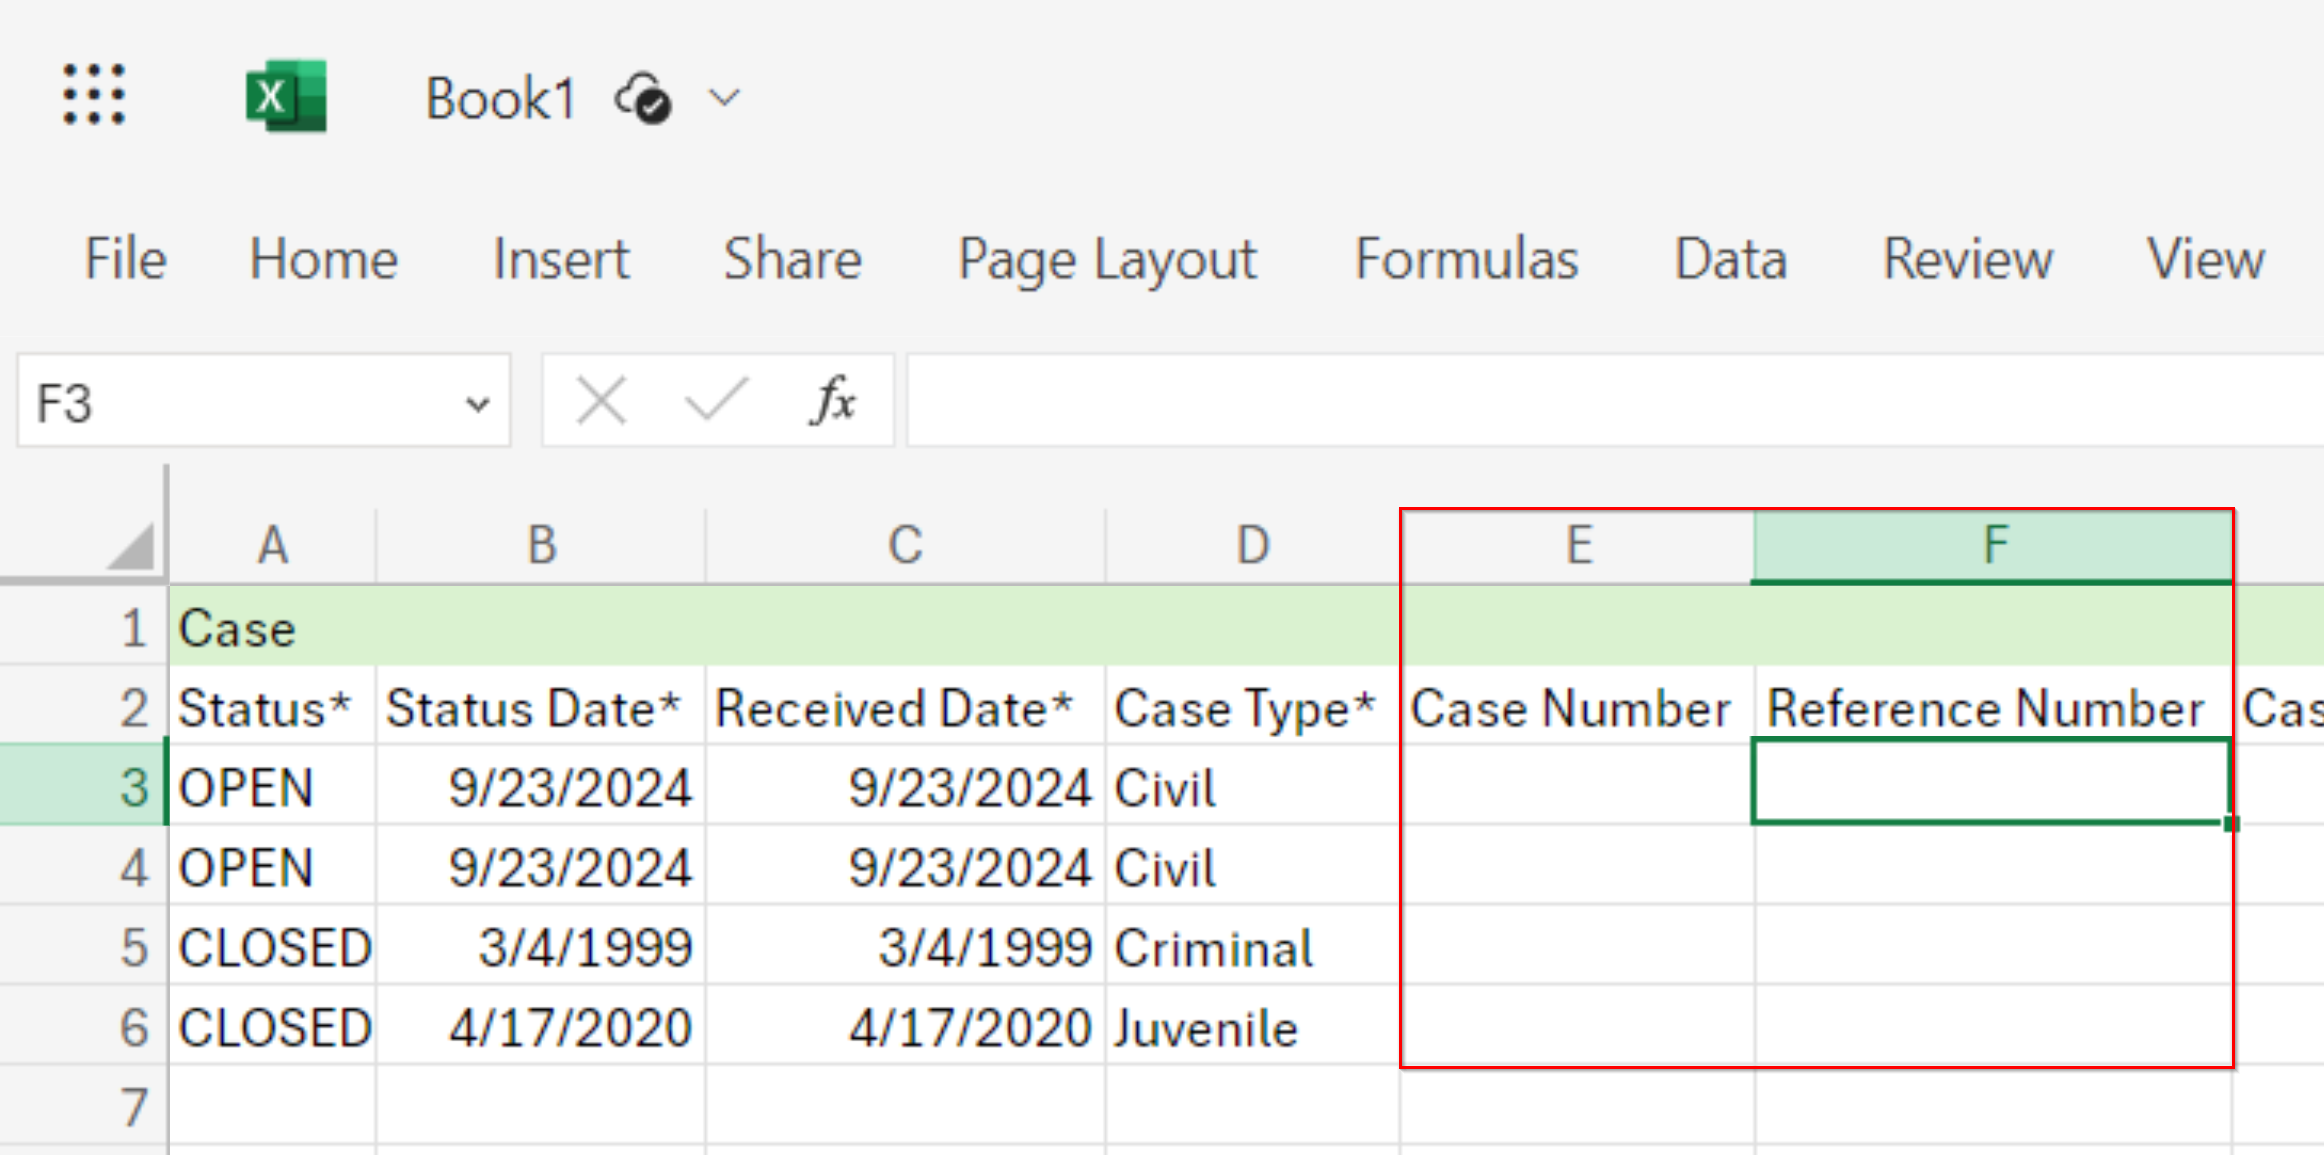
Task: Switch to the Formulas ribbon tab
Action: point(1466,259)
